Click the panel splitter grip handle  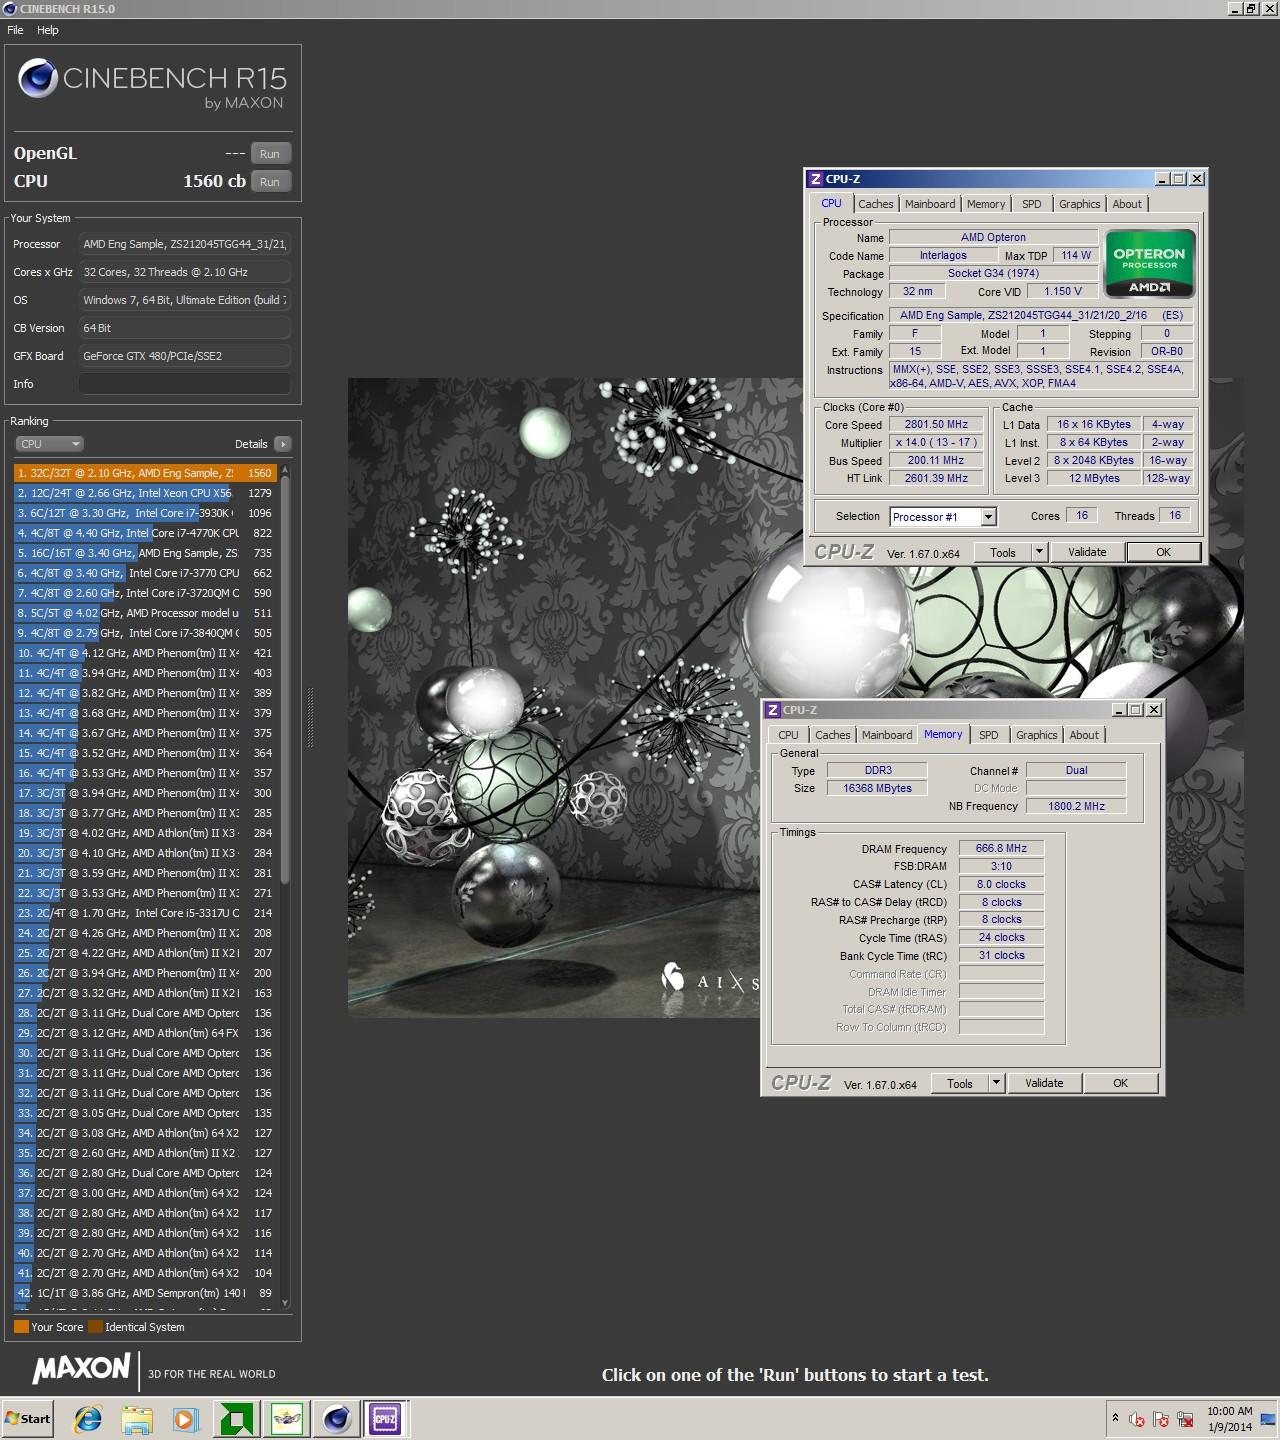tap(310, 718)
